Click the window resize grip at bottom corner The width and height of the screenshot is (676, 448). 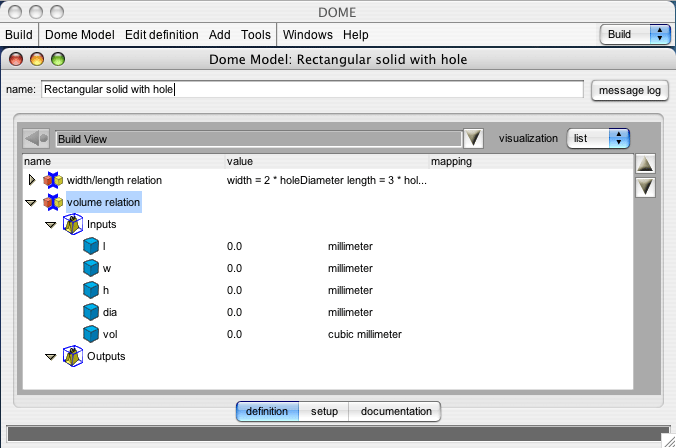coord(669,441)
